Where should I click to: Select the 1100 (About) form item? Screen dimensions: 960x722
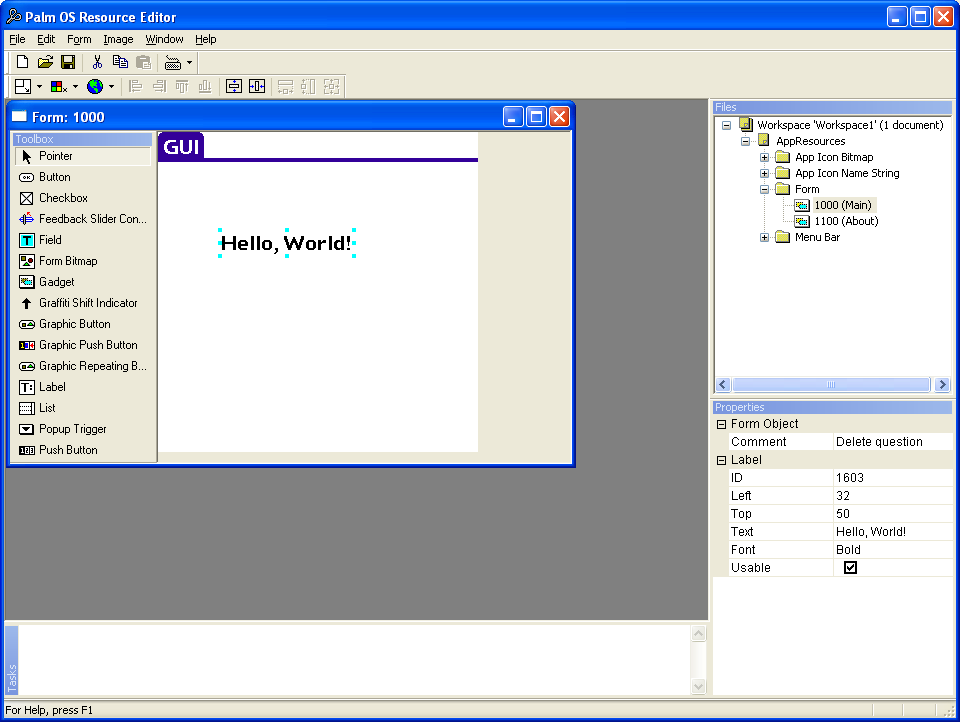tap(846, 221)
